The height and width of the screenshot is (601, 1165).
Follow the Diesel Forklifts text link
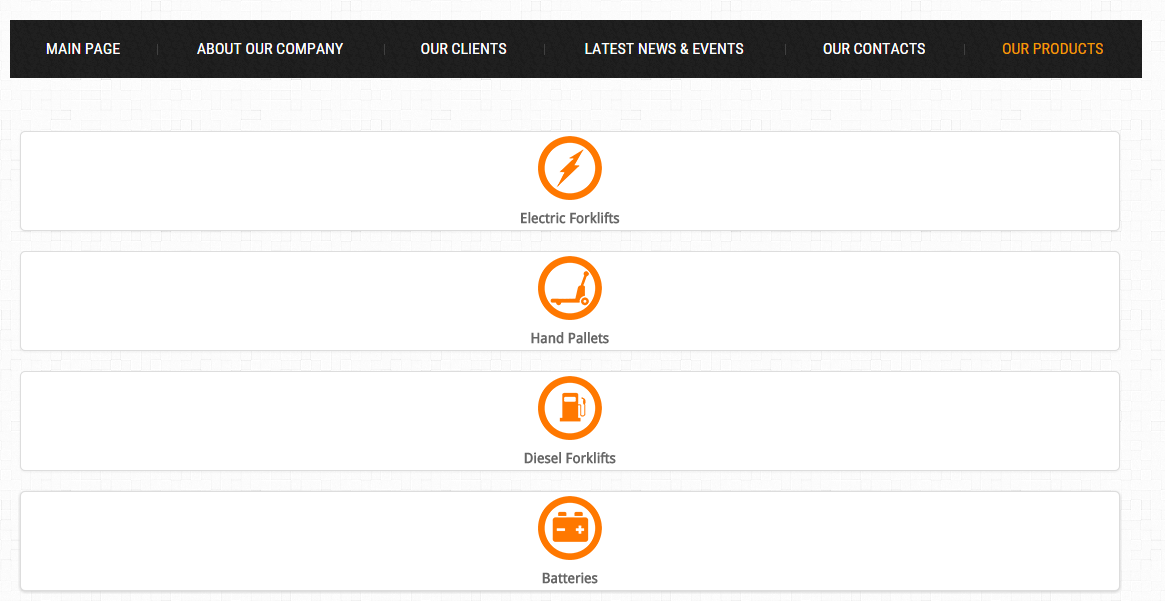click(570, 458)
